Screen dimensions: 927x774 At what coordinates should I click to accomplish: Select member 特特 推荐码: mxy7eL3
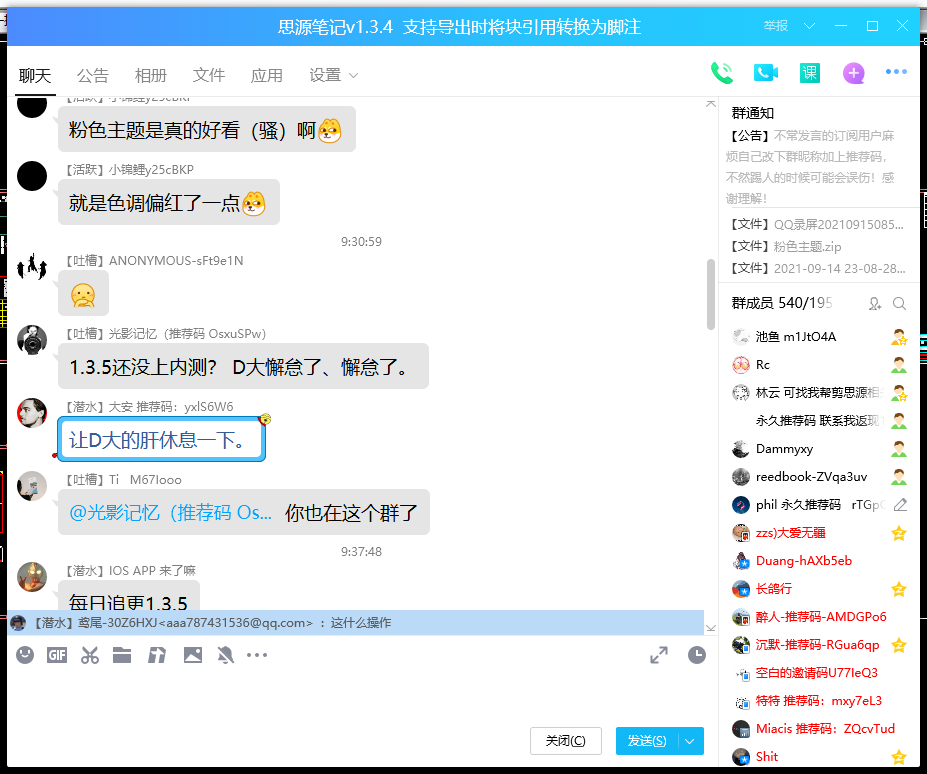click(818, 701)
